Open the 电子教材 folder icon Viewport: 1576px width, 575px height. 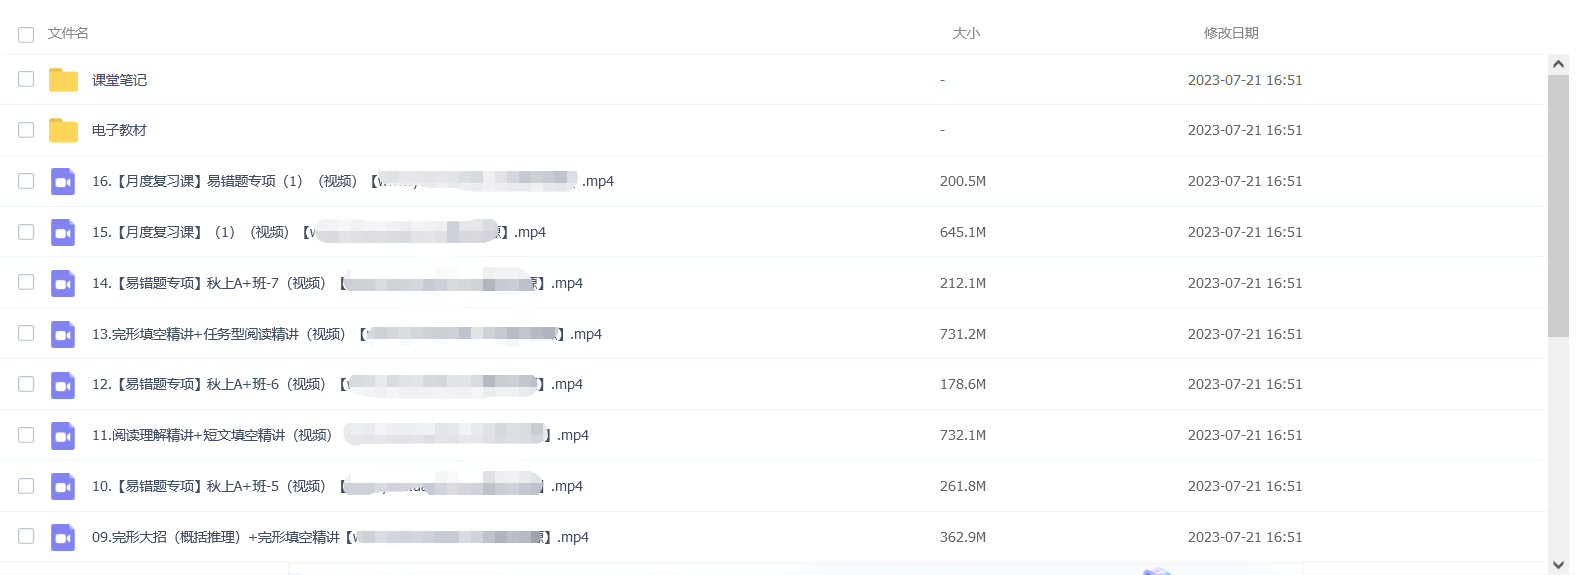(63, 130)
